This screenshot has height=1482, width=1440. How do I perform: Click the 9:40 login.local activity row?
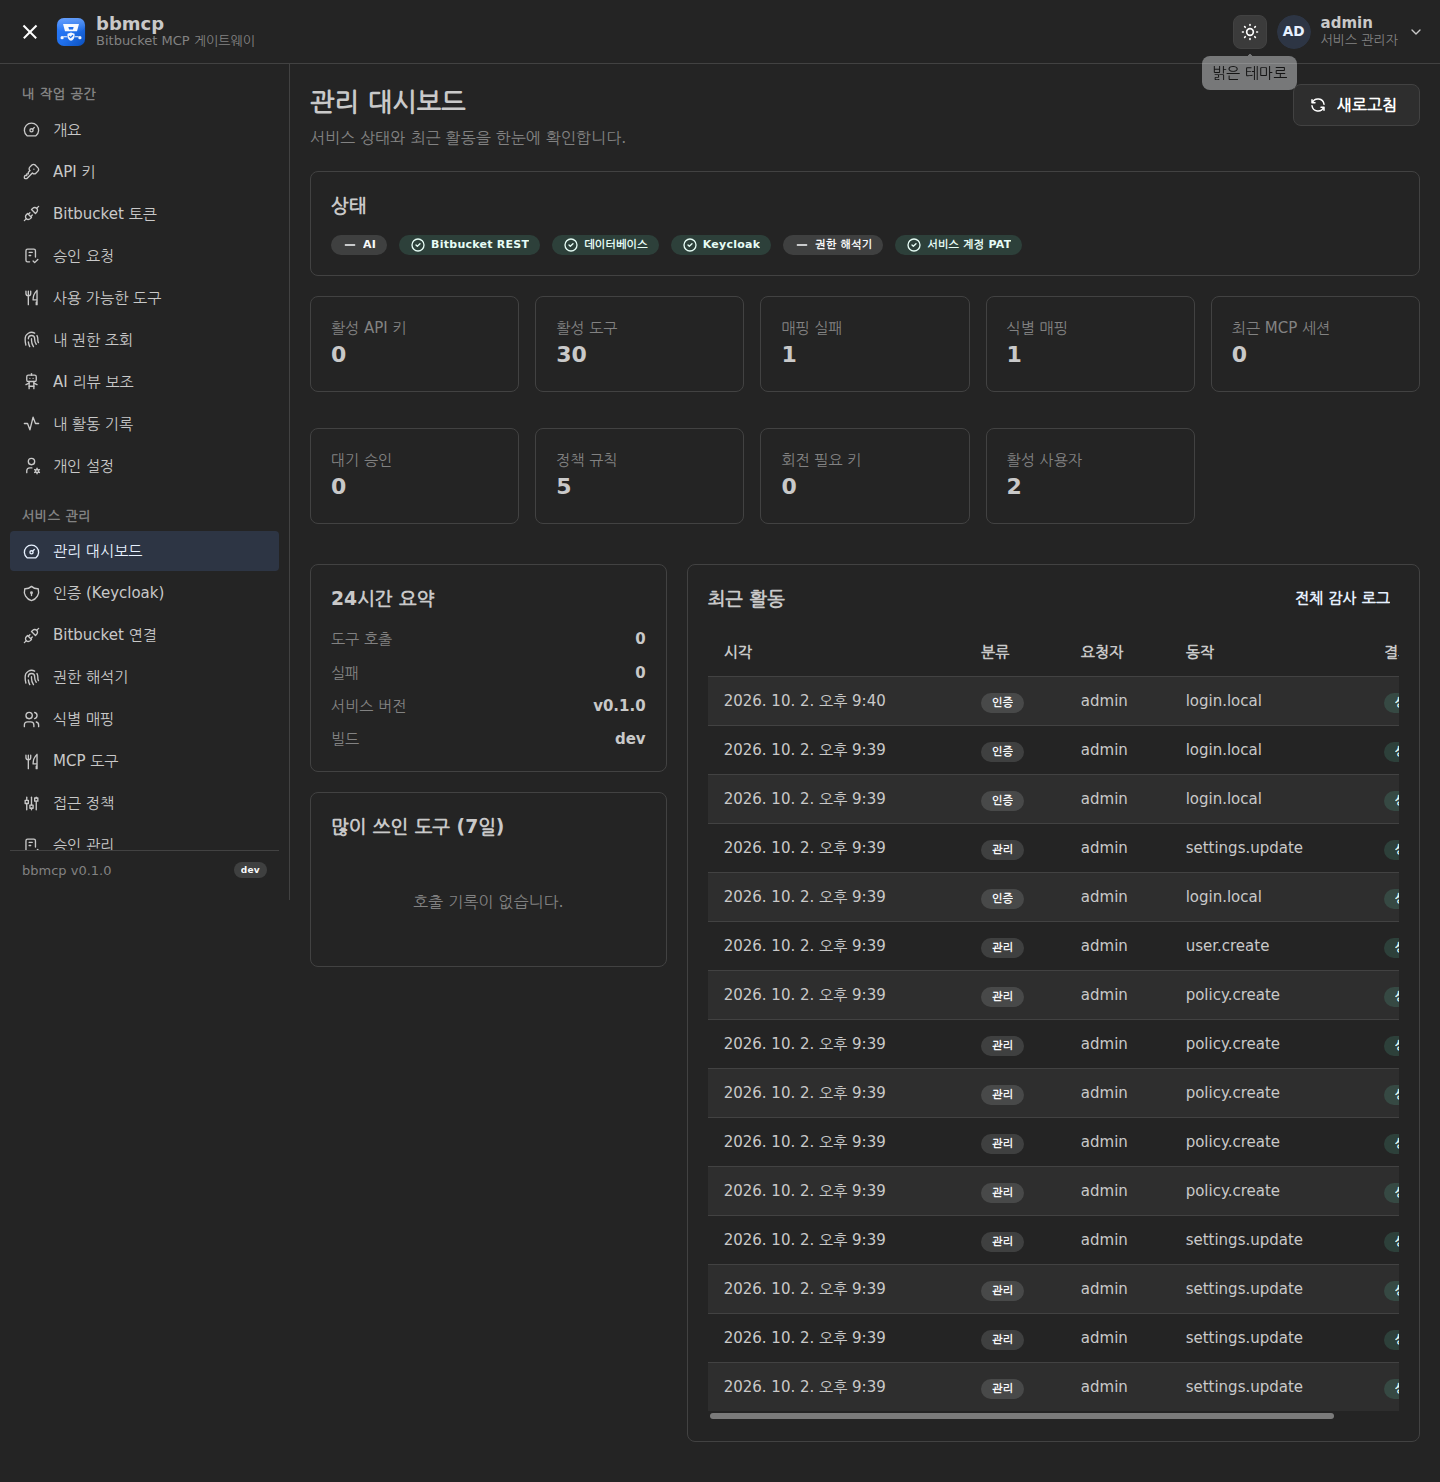click(1053, 701)
